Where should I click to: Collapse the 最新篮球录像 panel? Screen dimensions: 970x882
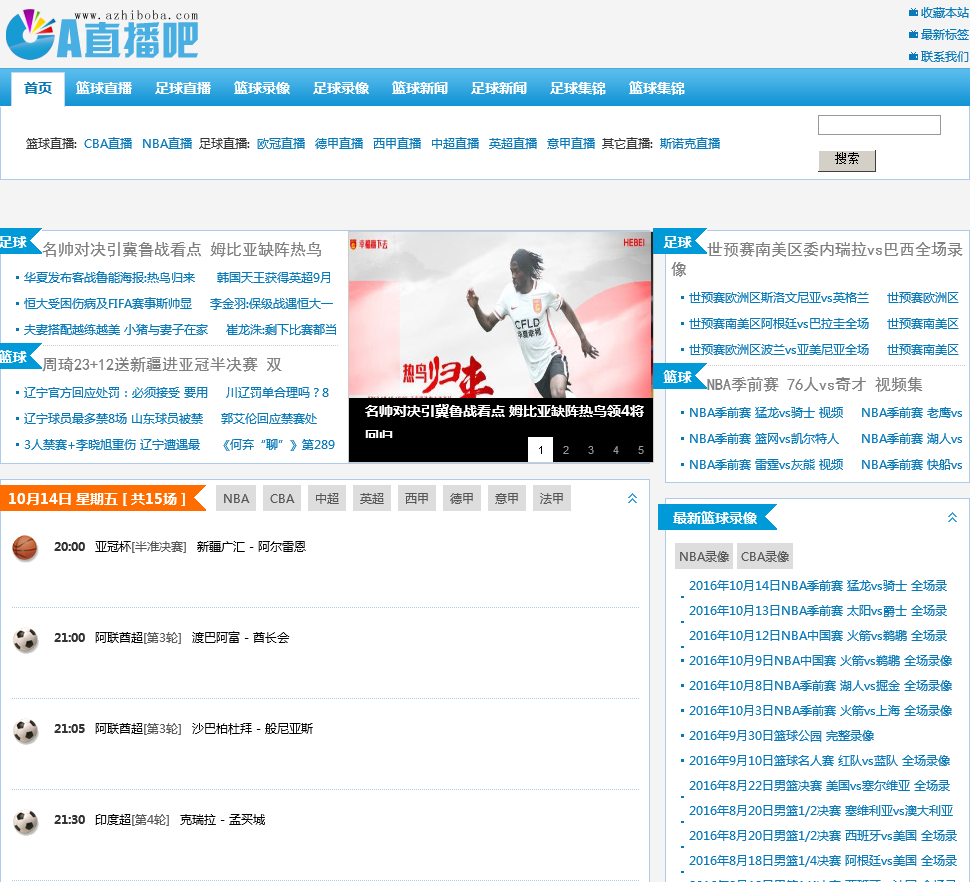[952, 518]
